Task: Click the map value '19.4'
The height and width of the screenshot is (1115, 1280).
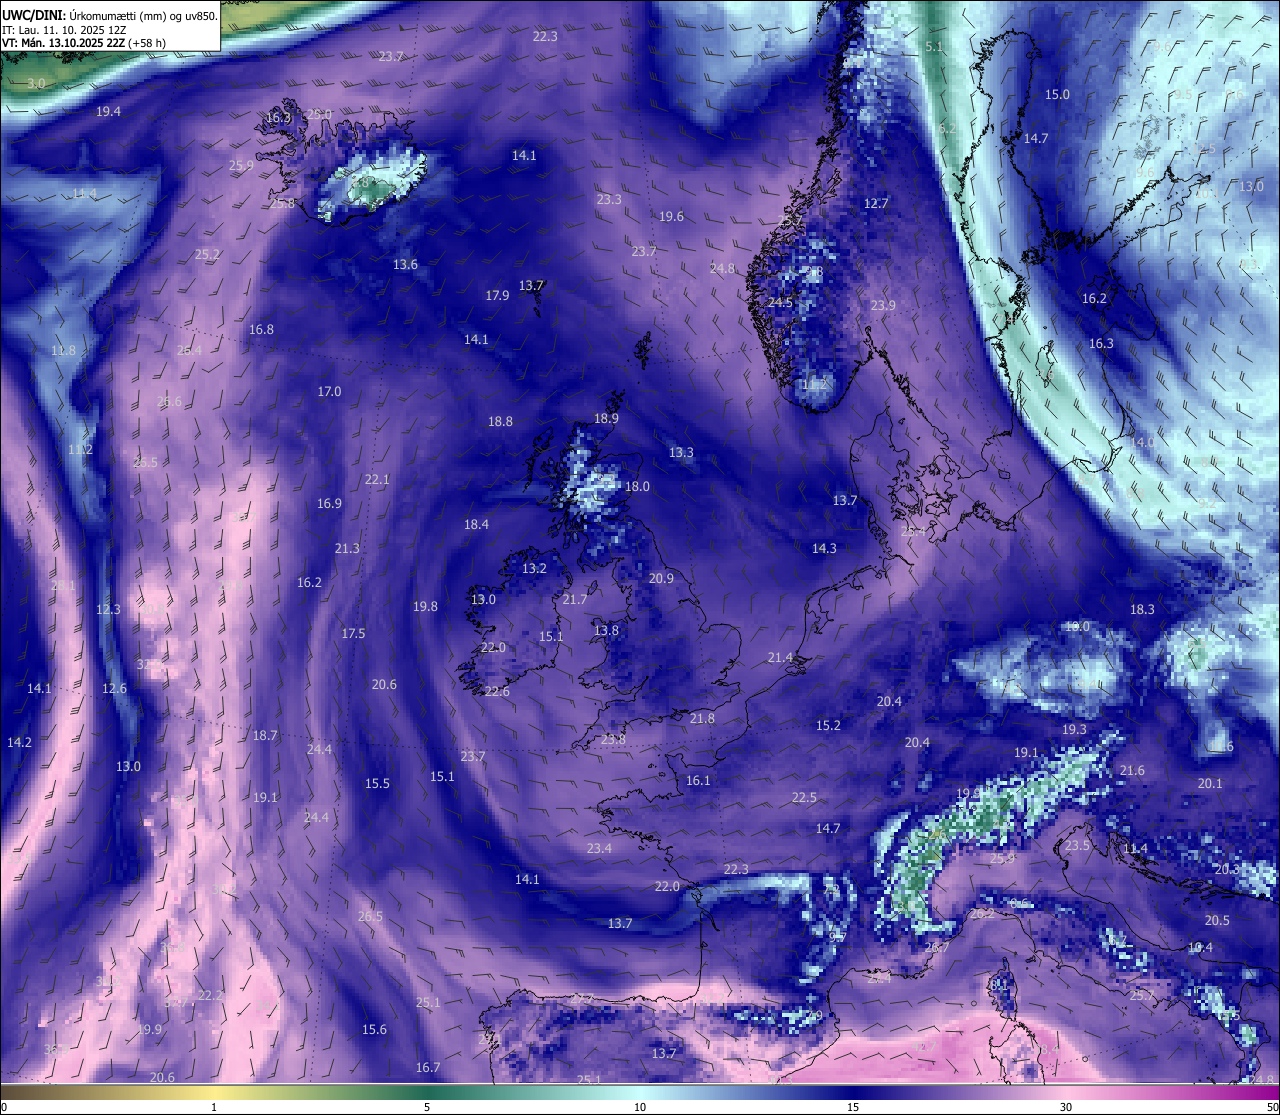Action: pos(108,112)
